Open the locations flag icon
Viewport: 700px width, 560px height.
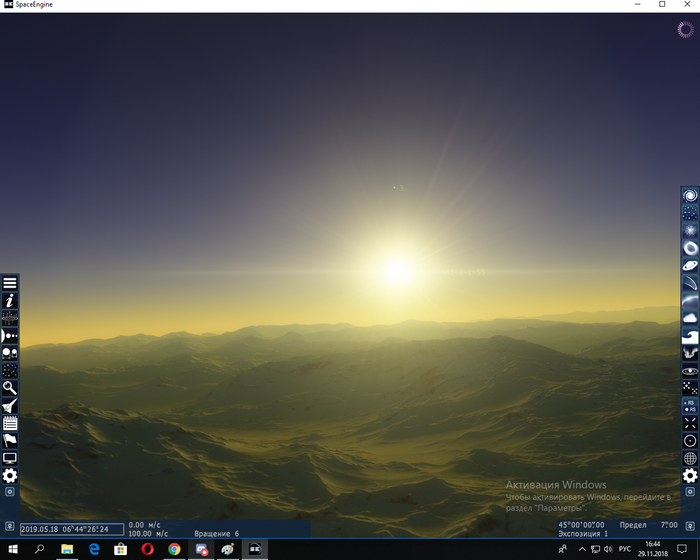[x=10, y=440]
